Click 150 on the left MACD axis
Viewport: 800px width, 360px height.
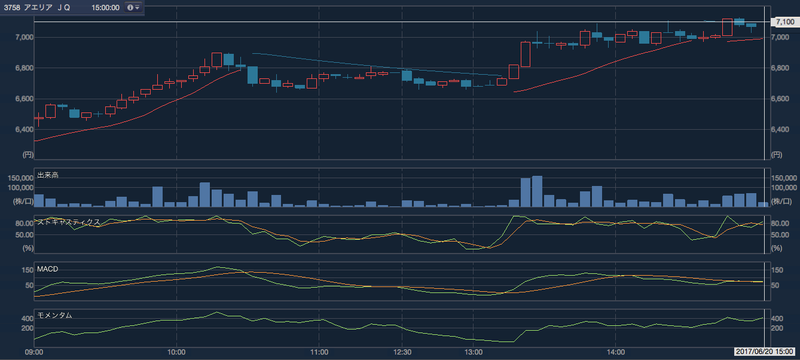pyautogui.click(x=27, y=270)
